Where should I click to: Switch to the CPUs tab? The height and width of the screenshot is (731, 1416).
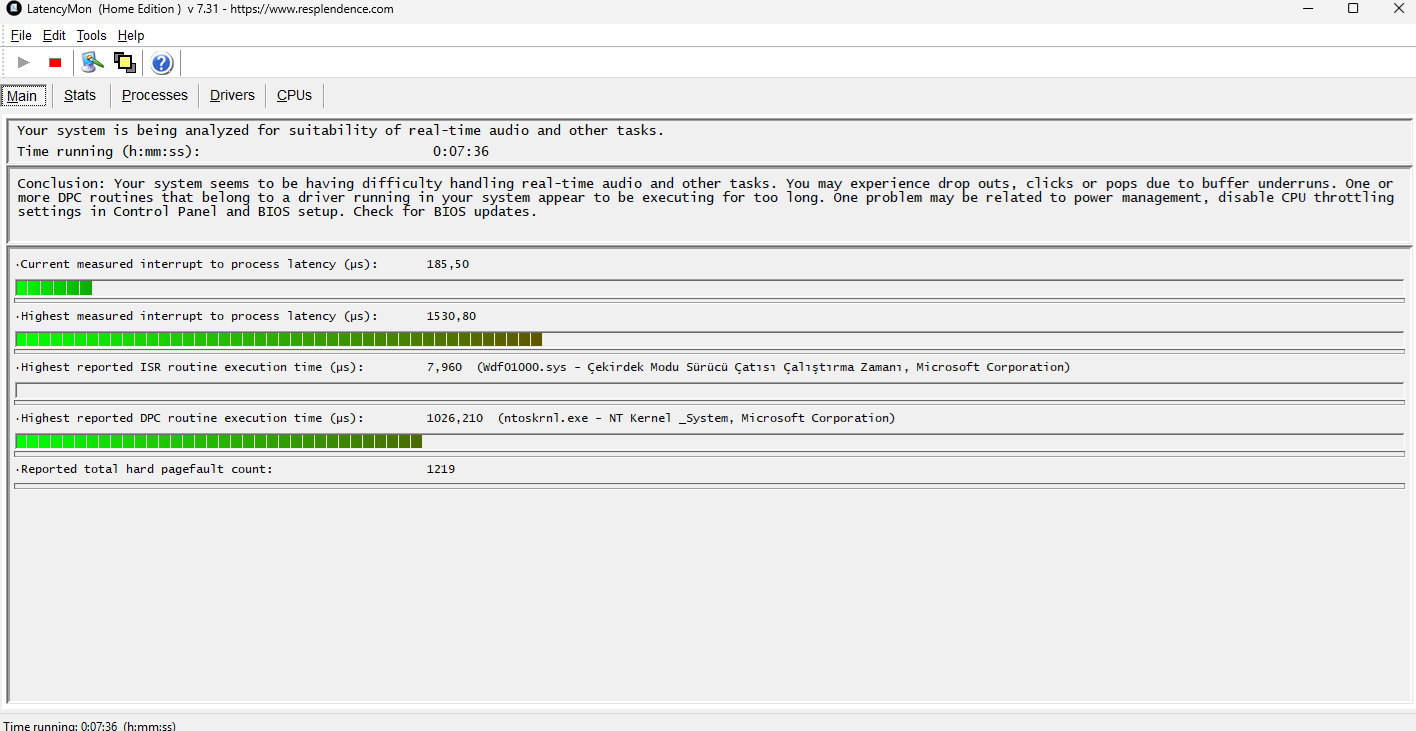(295, 95)
